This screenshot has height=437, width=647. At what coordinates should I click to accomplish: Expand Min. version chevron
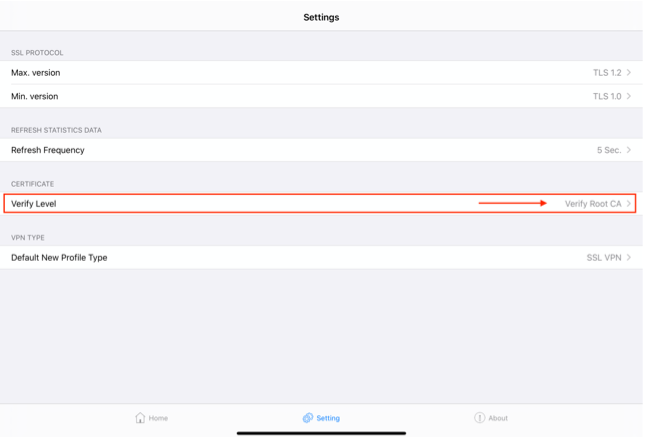coord(629,97)
